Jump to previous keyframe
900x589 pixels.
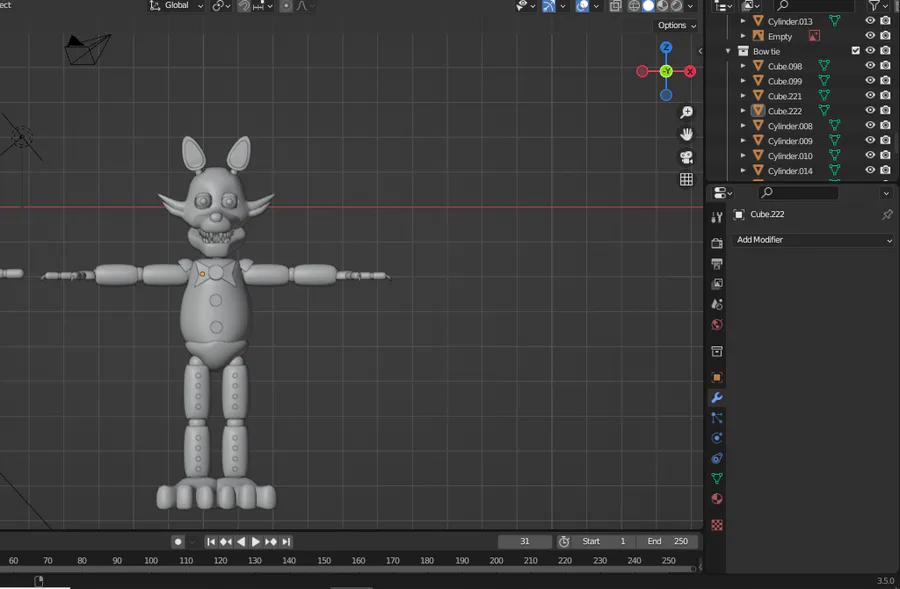coord(226,541)
